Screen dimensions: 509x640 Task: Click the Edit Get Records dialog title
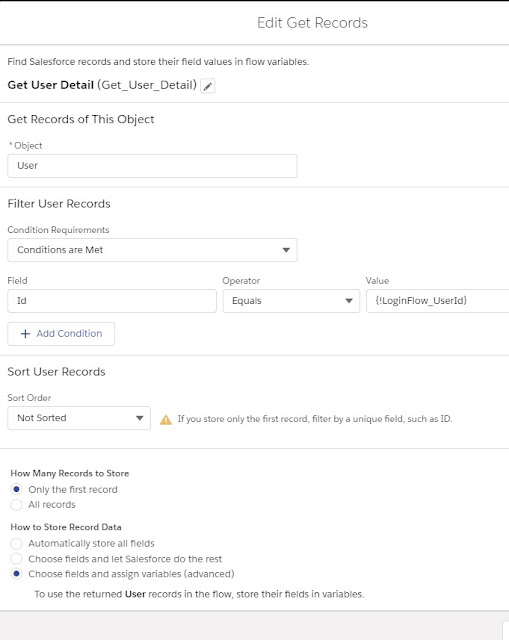(x=312, y=23)
